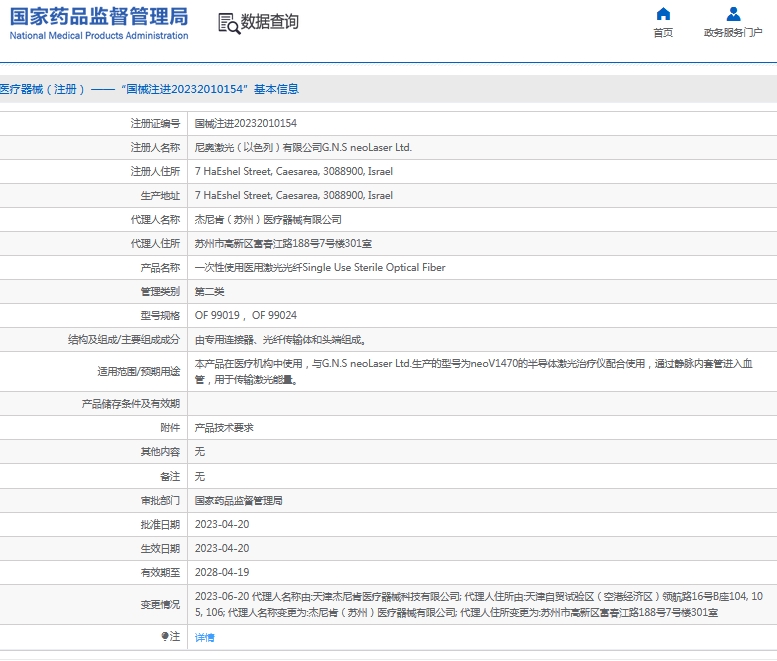777x661 pixels.
Task: Click agent name 杰尼肯（苏州）医疗器械有限公司
Action: tap(268, 220)
